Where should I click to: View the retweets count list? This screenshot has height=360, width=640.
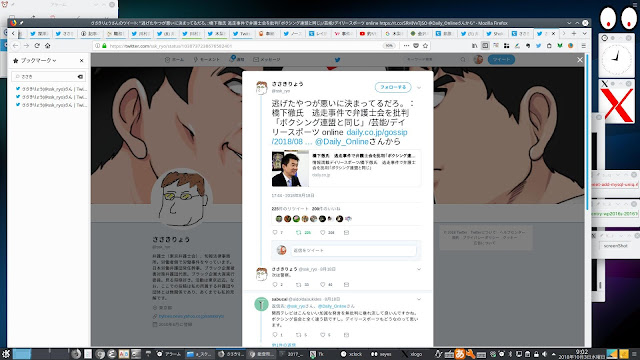click(x=290, y=209)
